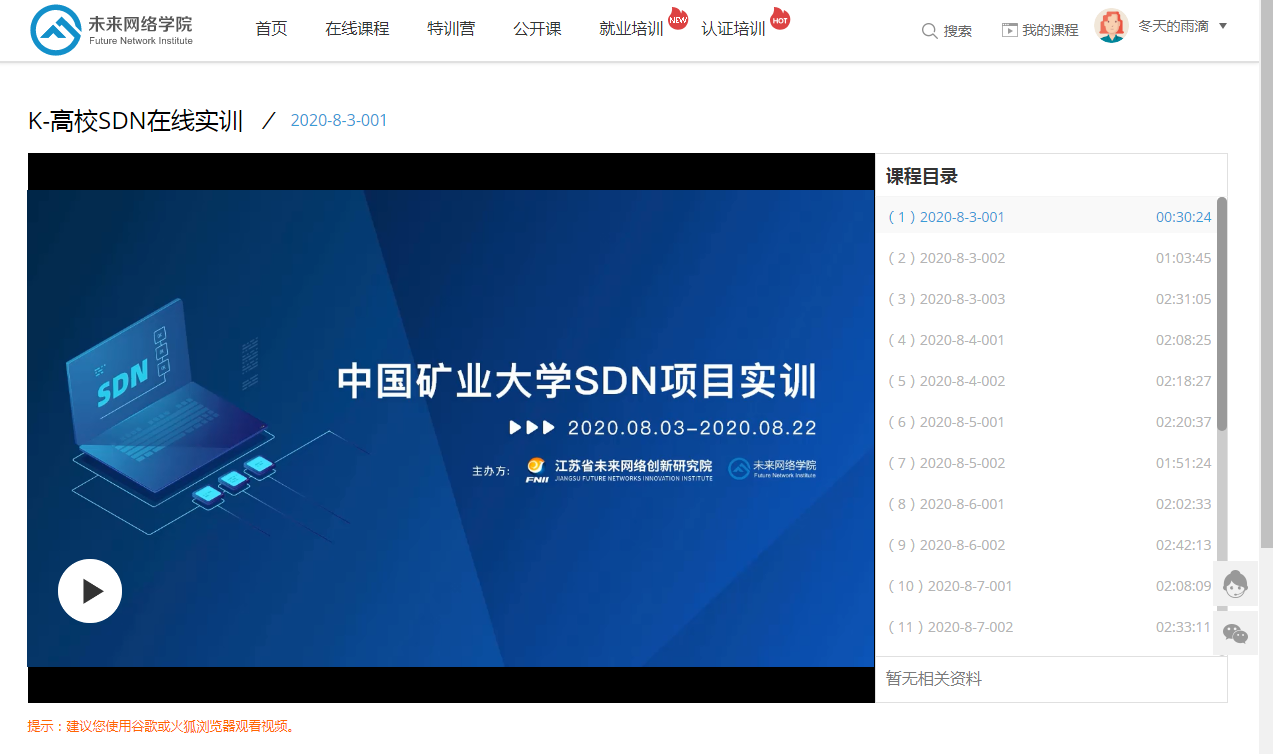The image size is (1273, 754).
Task: Open 认证培训 menu item
Action: pyautogui.click(x=733, y=29)
